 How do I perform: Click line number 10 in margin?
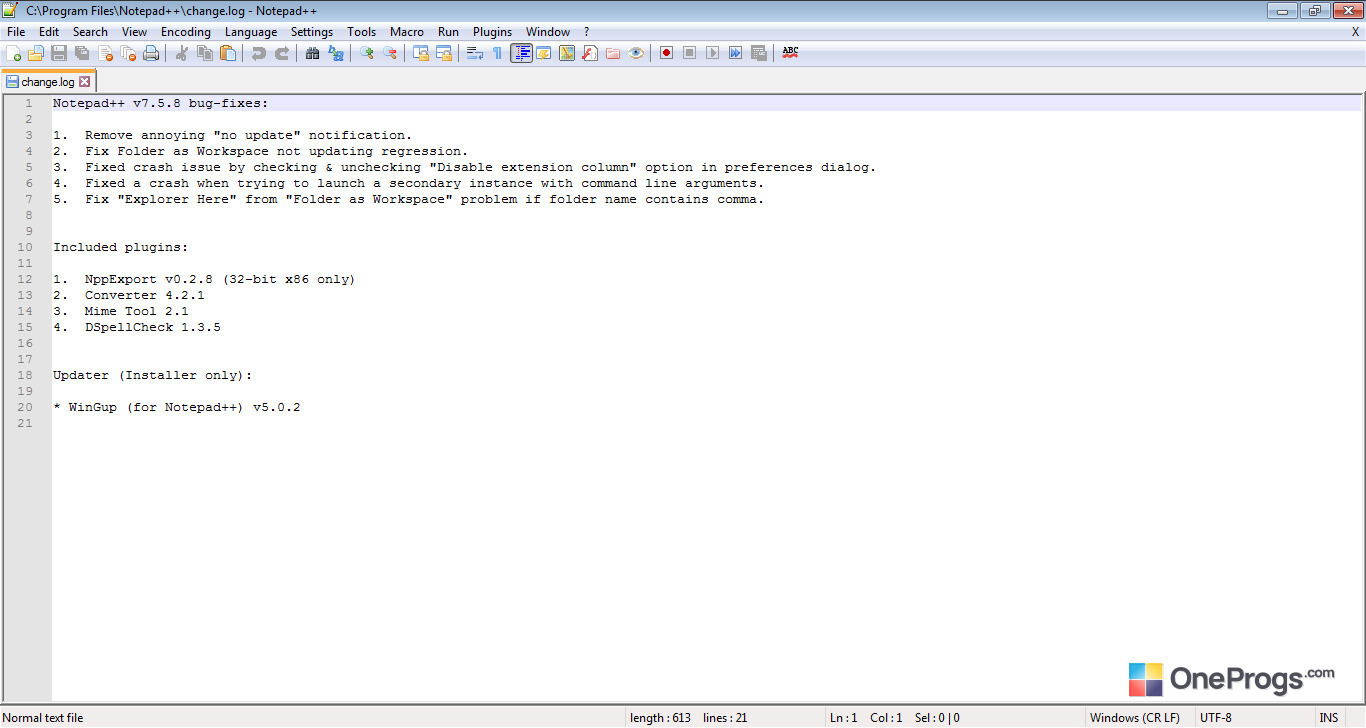point(25,247)
